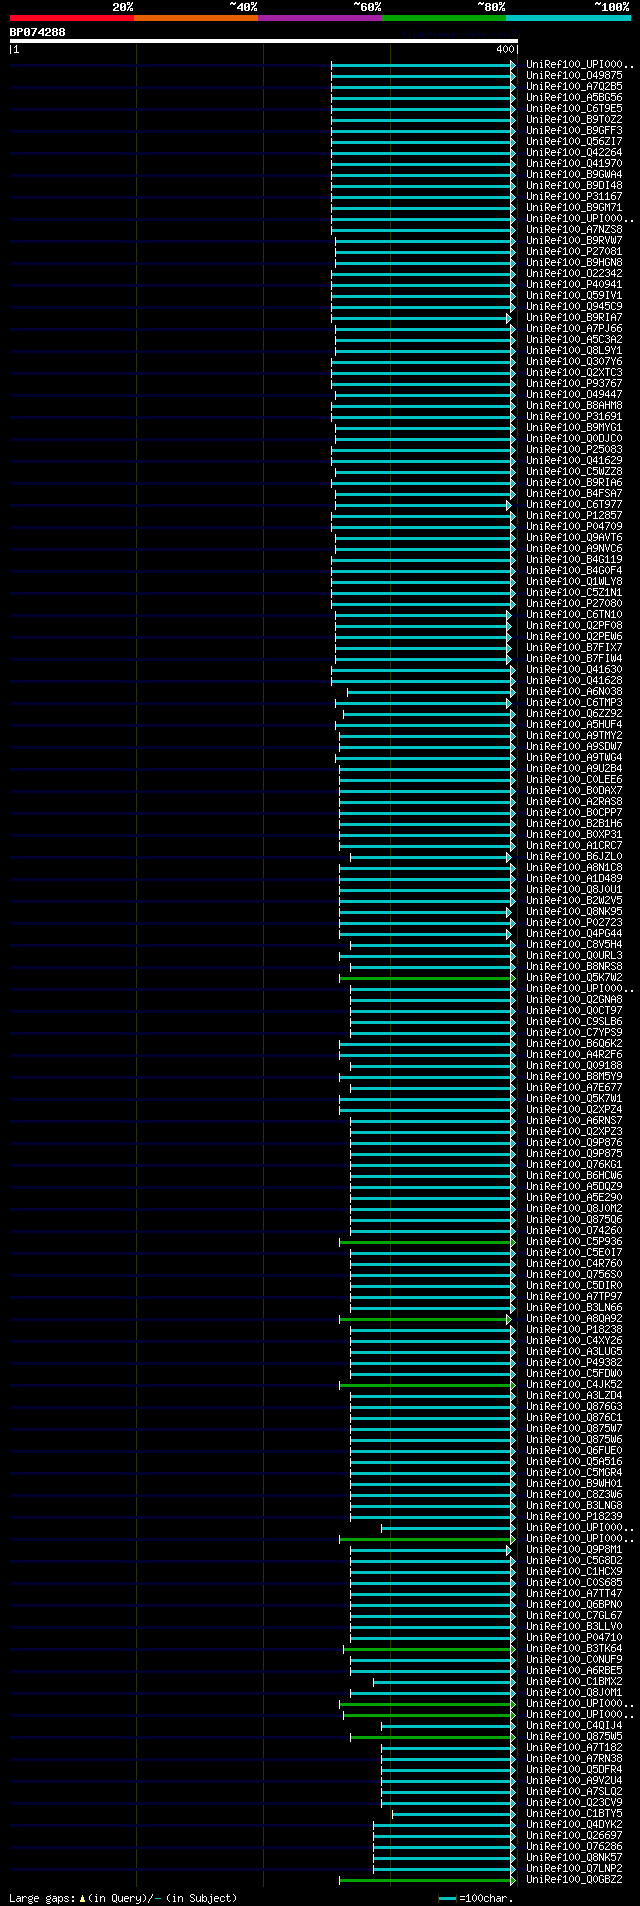The image size is (640, 1906).
Task: Select the UniRef100_Q945C9 label
Action: tap(574, 306)
